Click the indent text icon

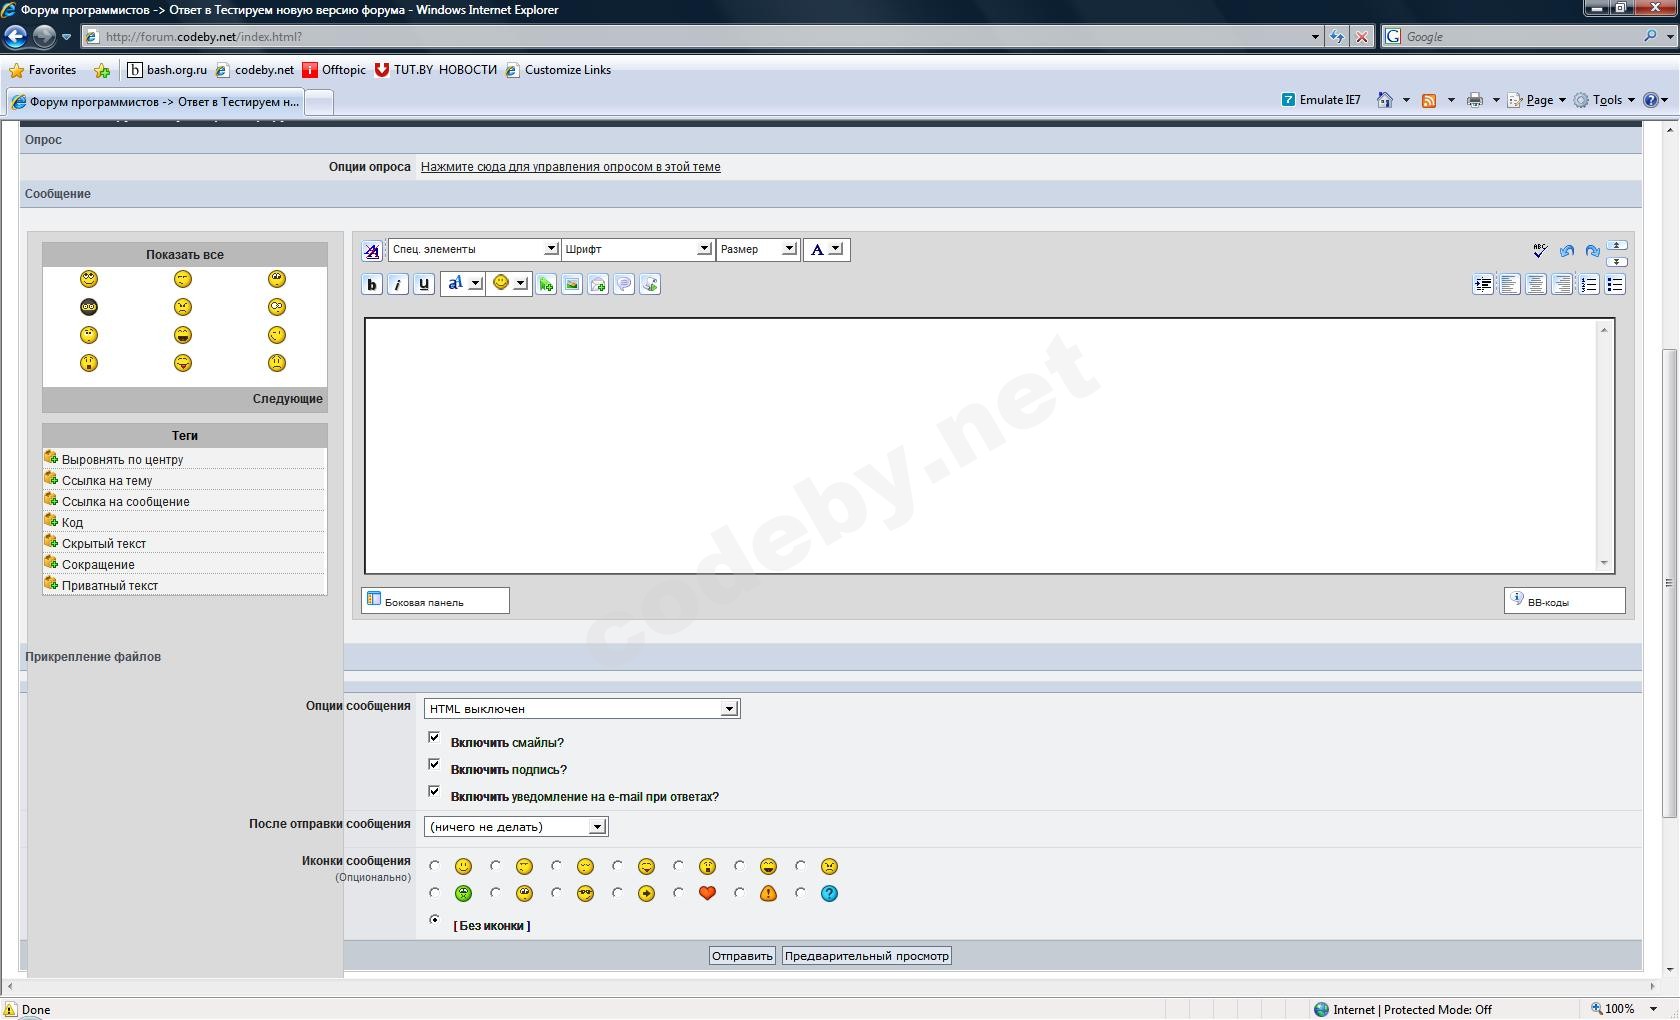pos(1483,285)
